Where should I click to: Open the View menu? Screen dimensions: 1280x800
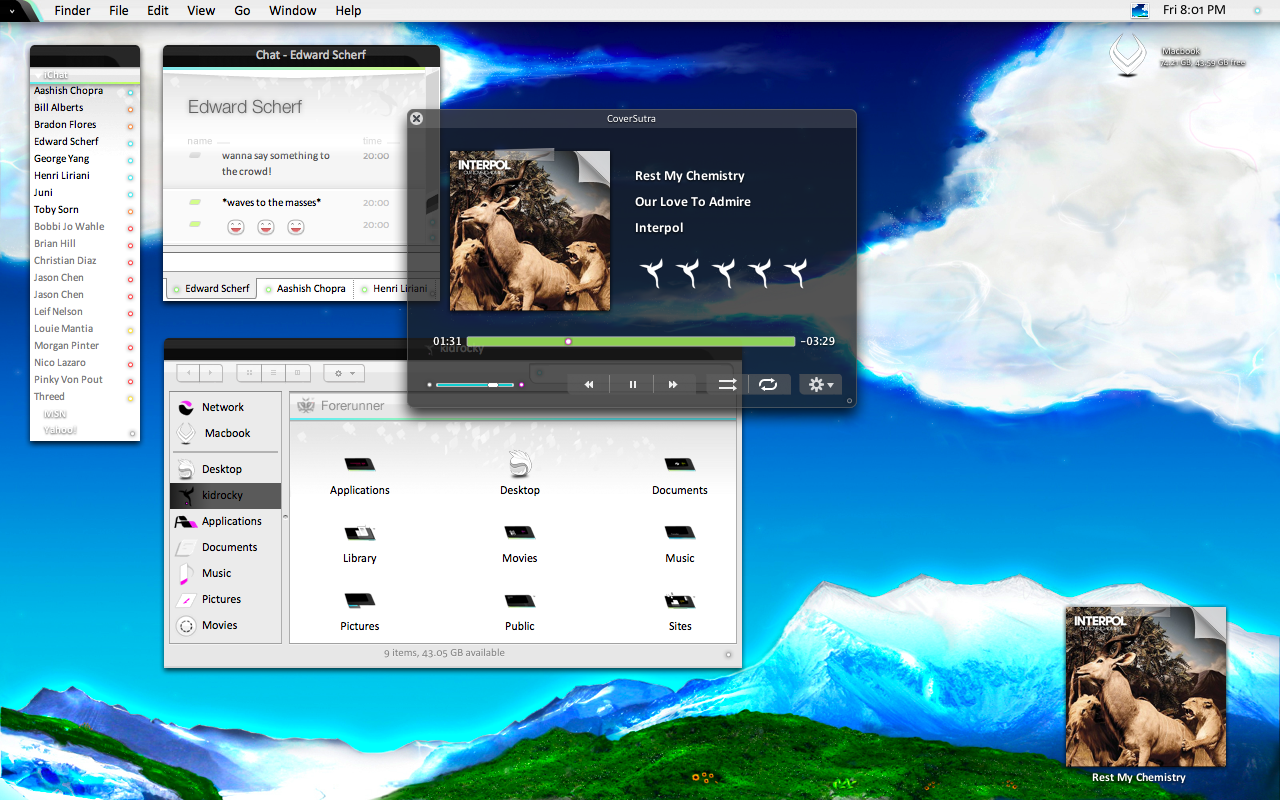pyautogui.click(x=201, y=11)
